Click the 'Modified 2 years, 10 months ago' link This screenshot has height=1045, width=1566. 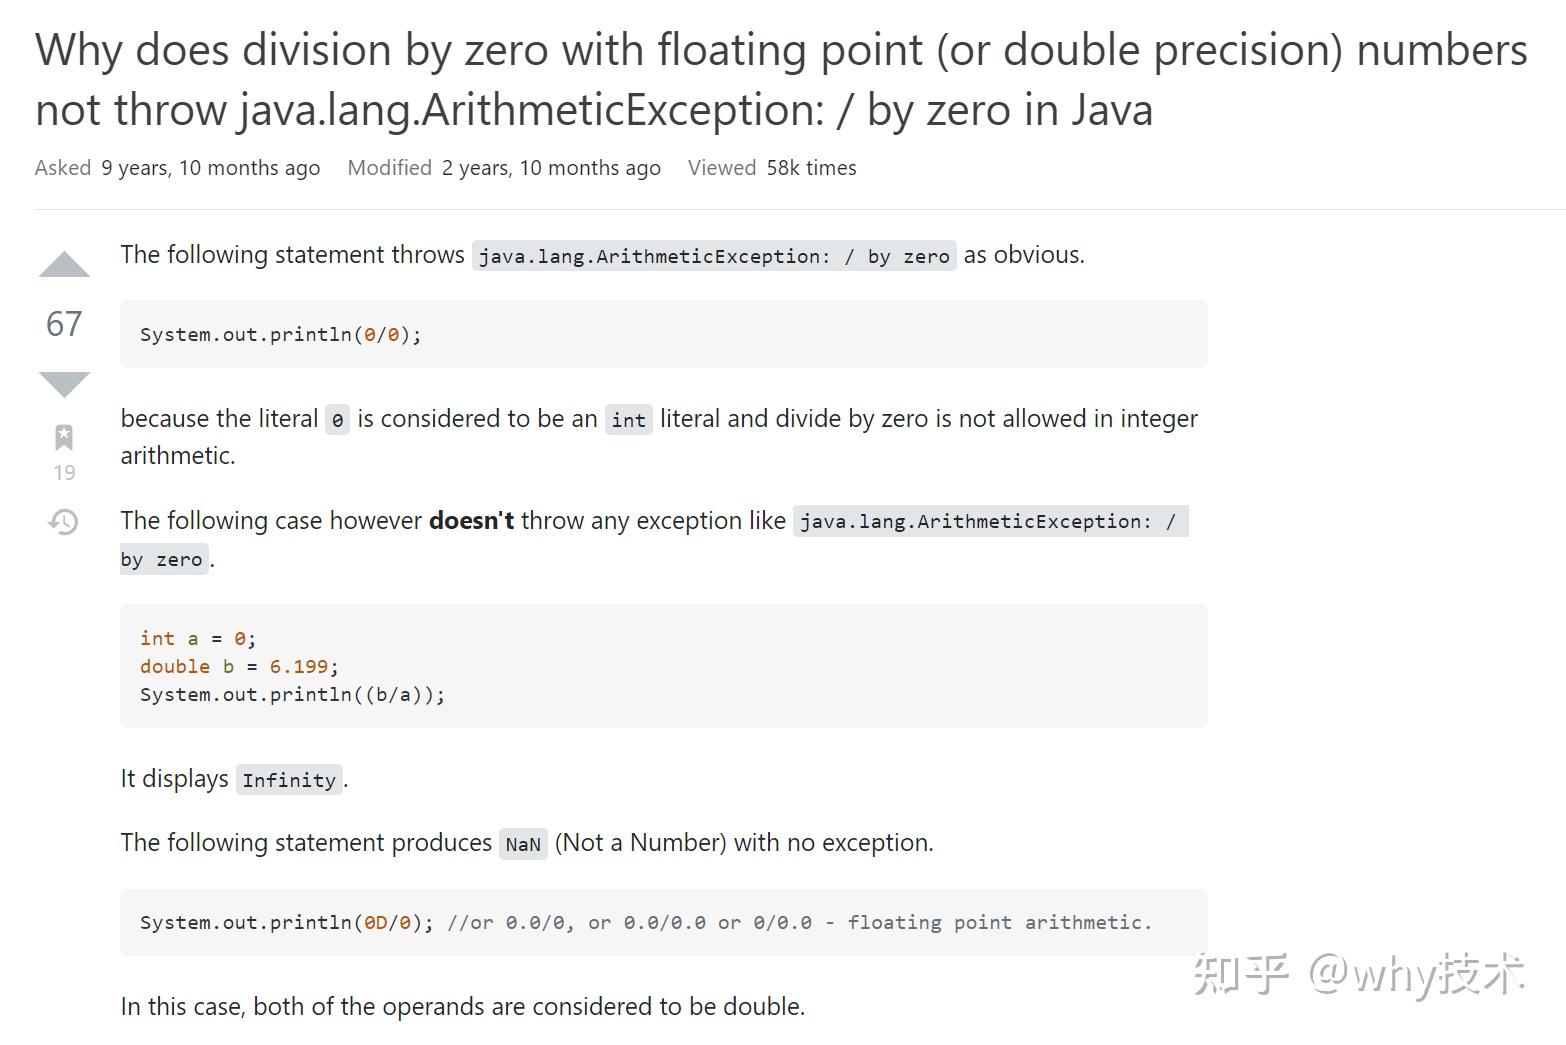pyautogui.click(x=504, y=168)
